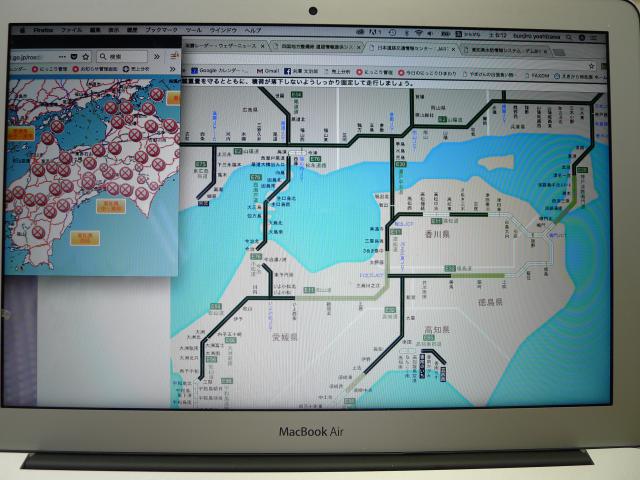
Task: Open Firefox page actions ellipsis
Action: coord(62,56)
